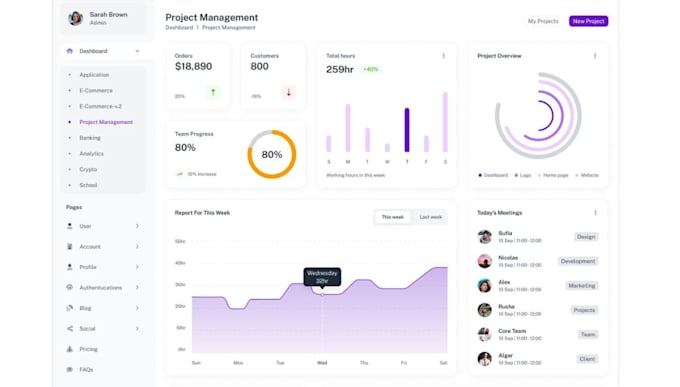The width and height of the screenshot is (680, 387).
Task: Toggle the Dashboard legend item in Project Overview
Action: 493,175
